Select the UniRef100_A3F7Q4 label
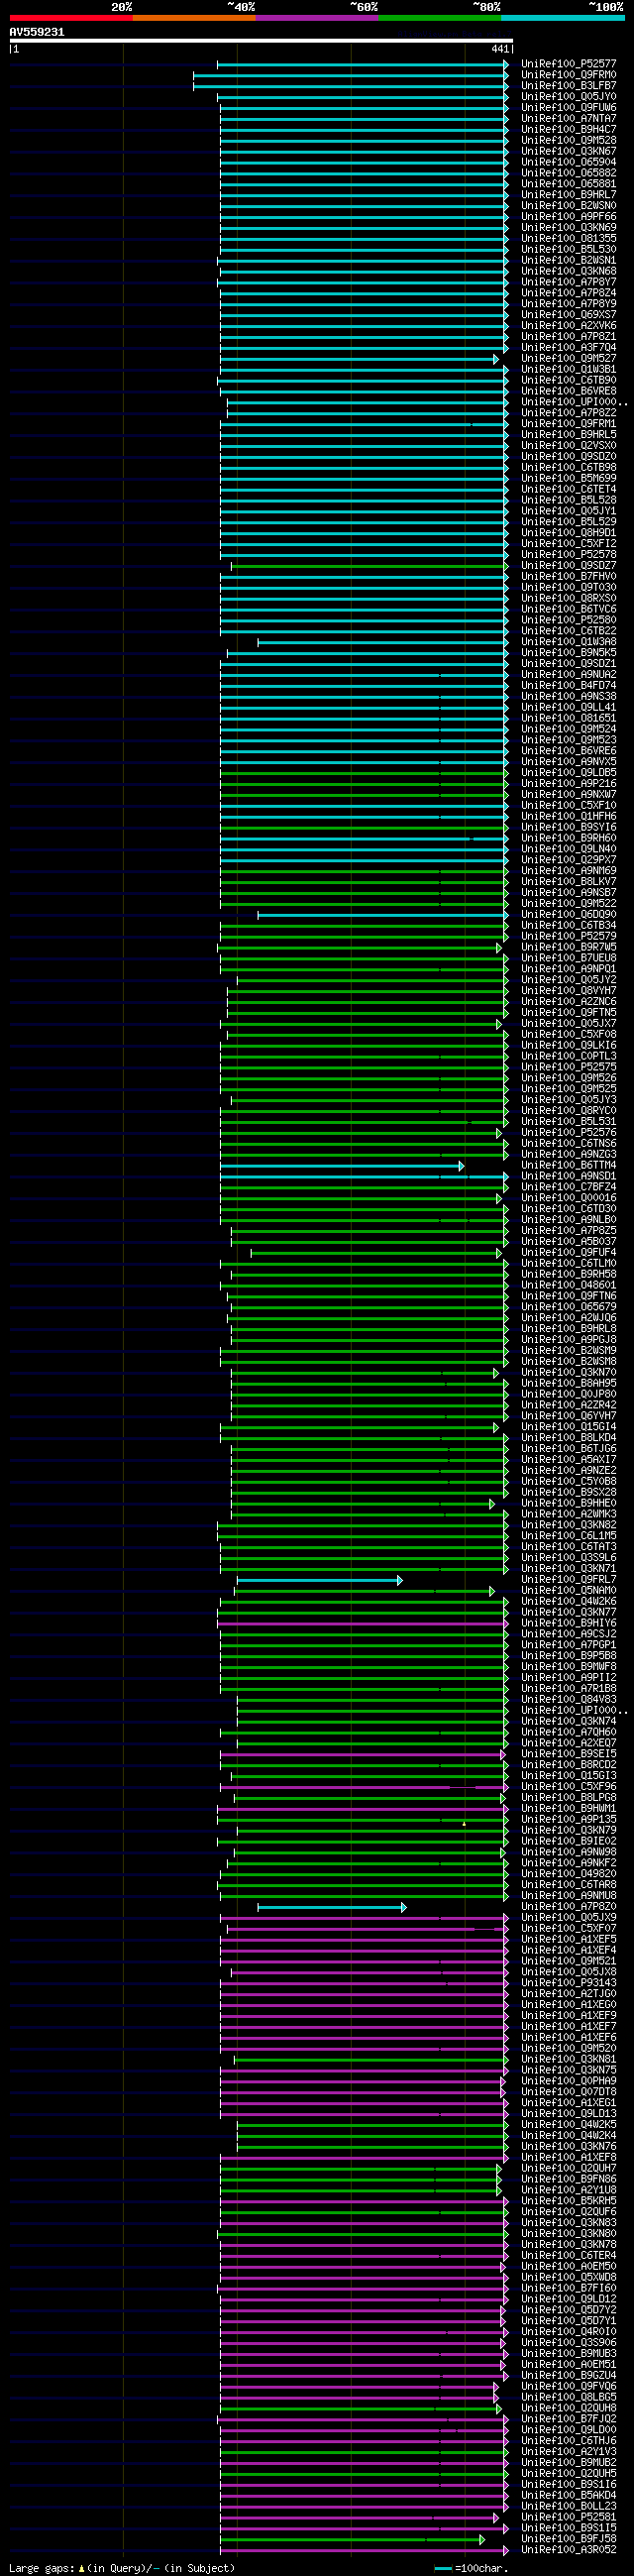634x2576 pixels. 568,348
